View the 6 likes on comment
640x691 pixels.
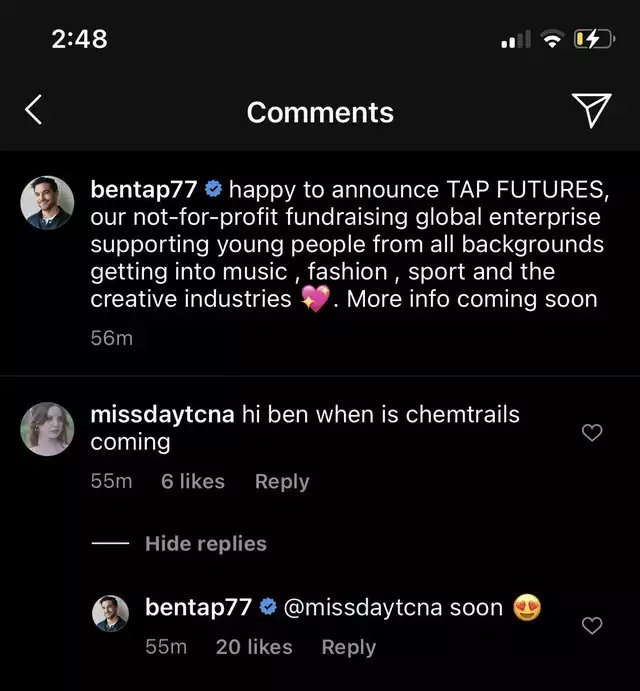coord(193,481)
